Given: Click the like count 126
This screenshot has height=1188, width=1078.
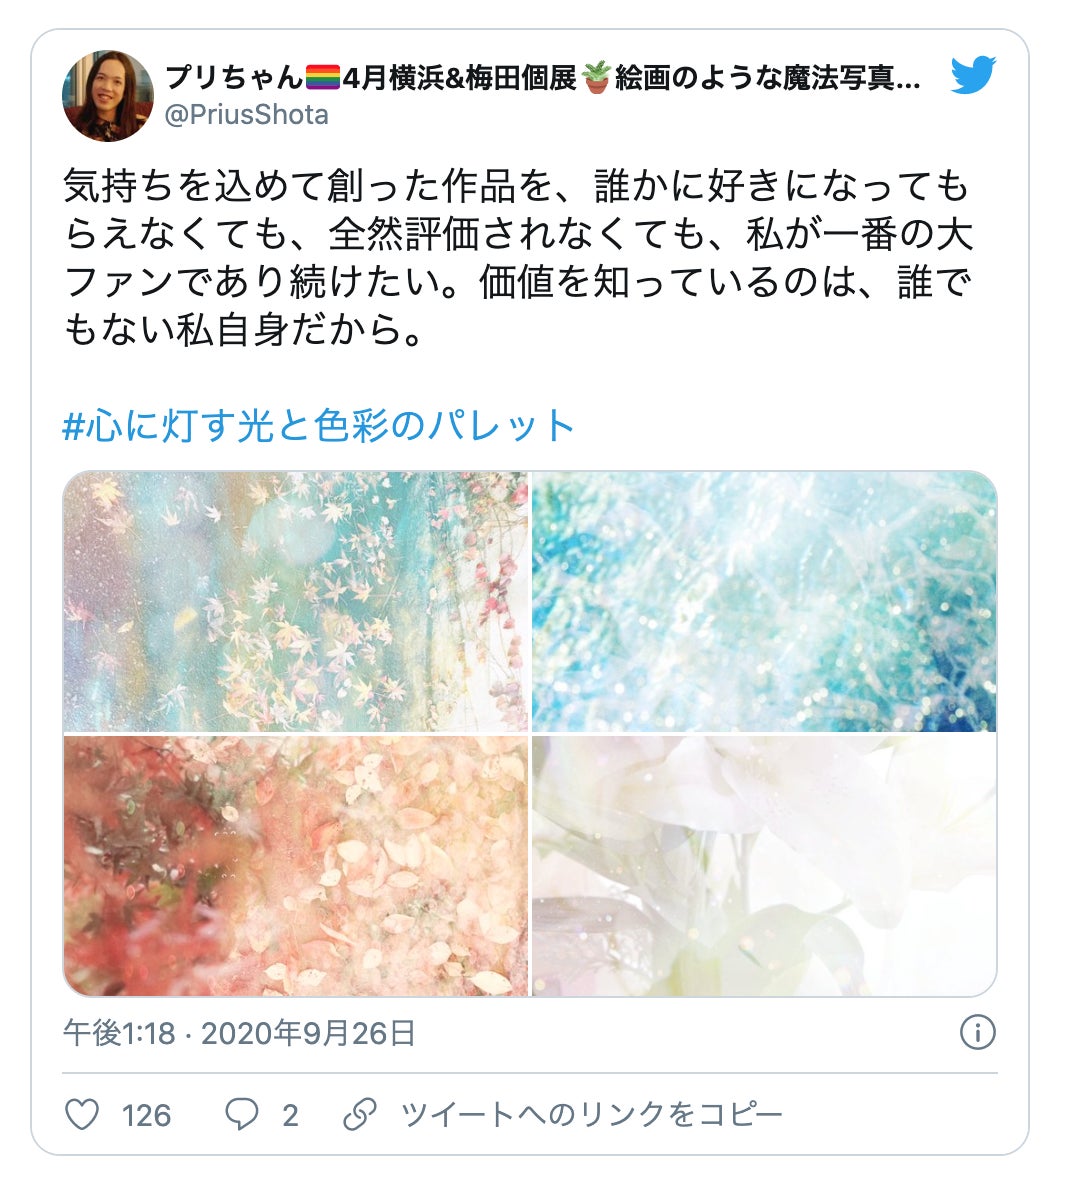Looking at the screenshot, I should click(x=146, y=1115).
